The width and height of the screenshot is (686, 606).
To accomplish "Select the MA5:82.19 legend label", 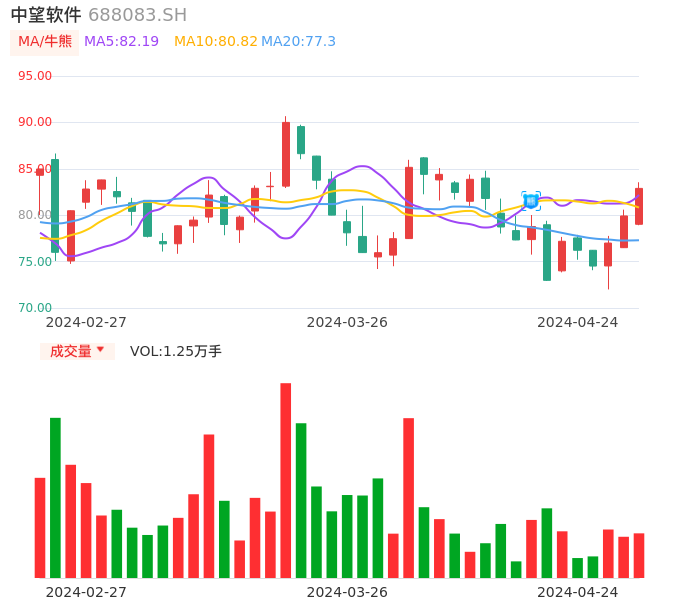I will [x=121, y=42].
